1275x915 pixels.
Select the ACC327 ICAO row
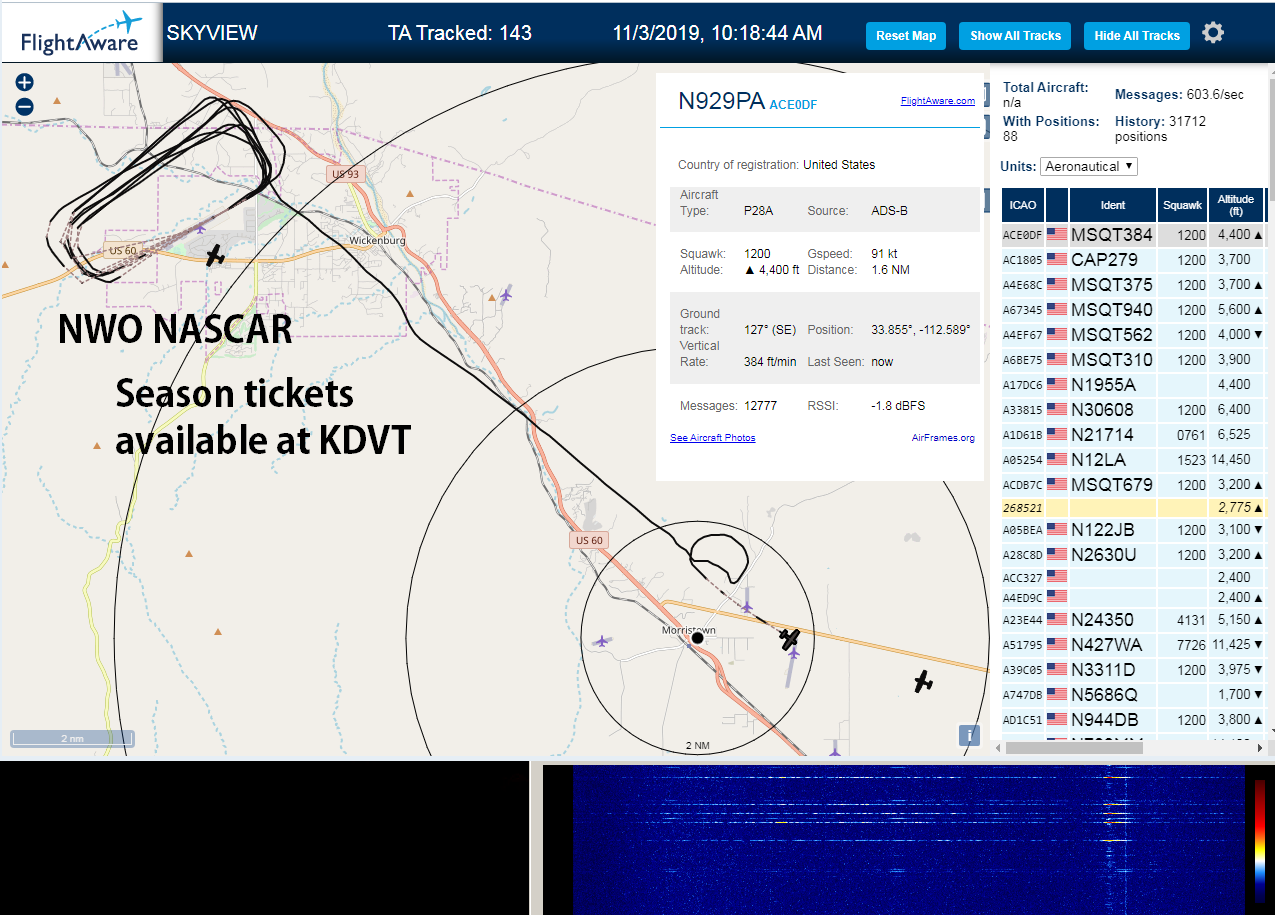1133,577
